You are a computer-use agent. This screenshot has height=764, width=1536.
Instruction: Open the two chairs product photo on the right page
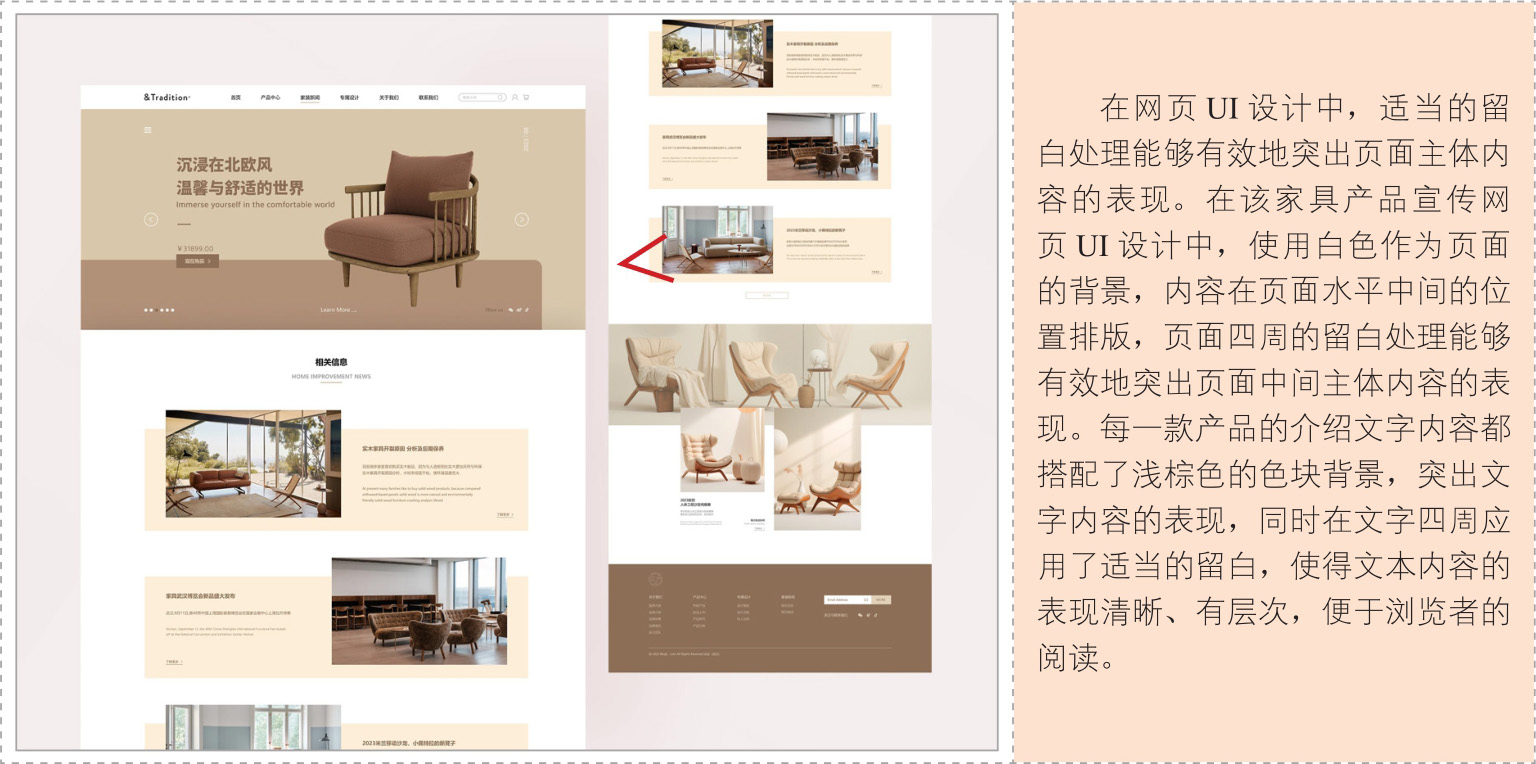817,469
